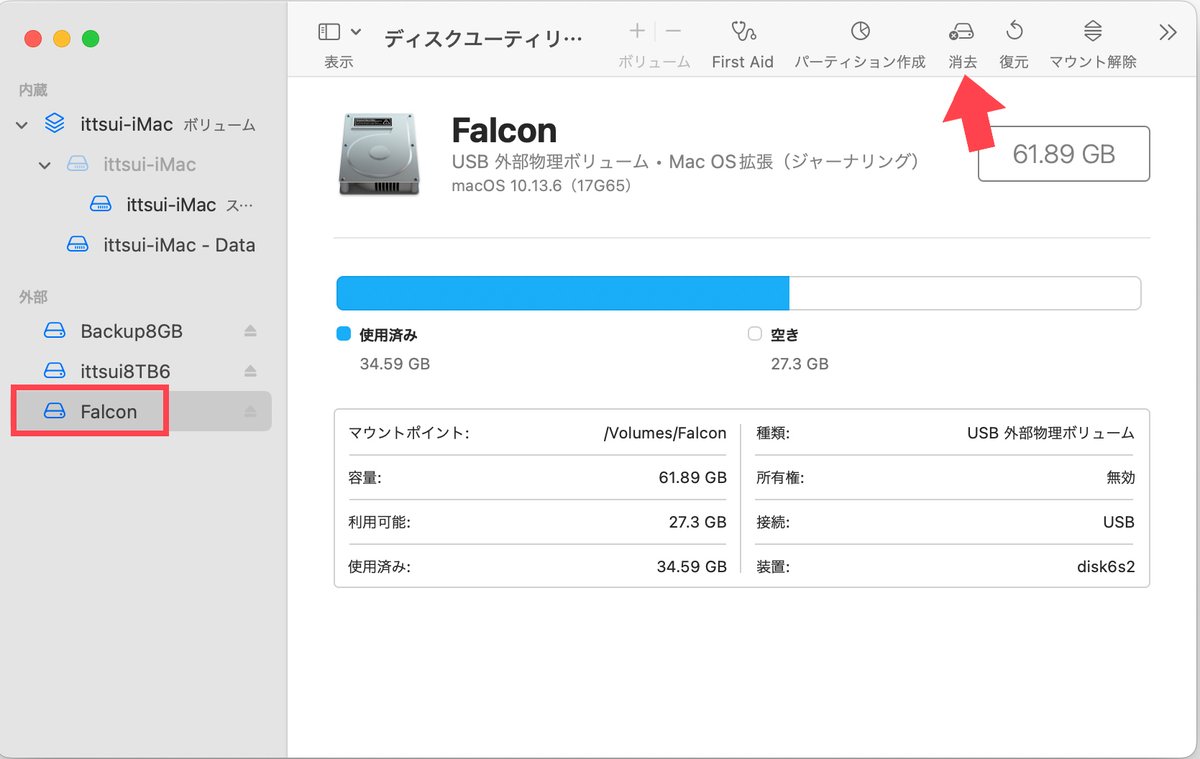Close the Disk Utility window
Viewport: 1200px width, 759px height.
click(33, 39)
